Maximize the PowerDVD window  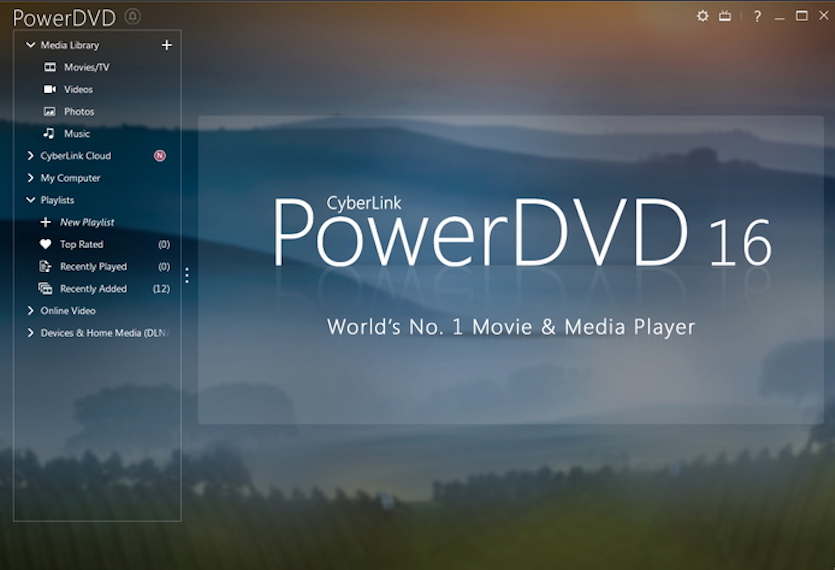(801, 16)
